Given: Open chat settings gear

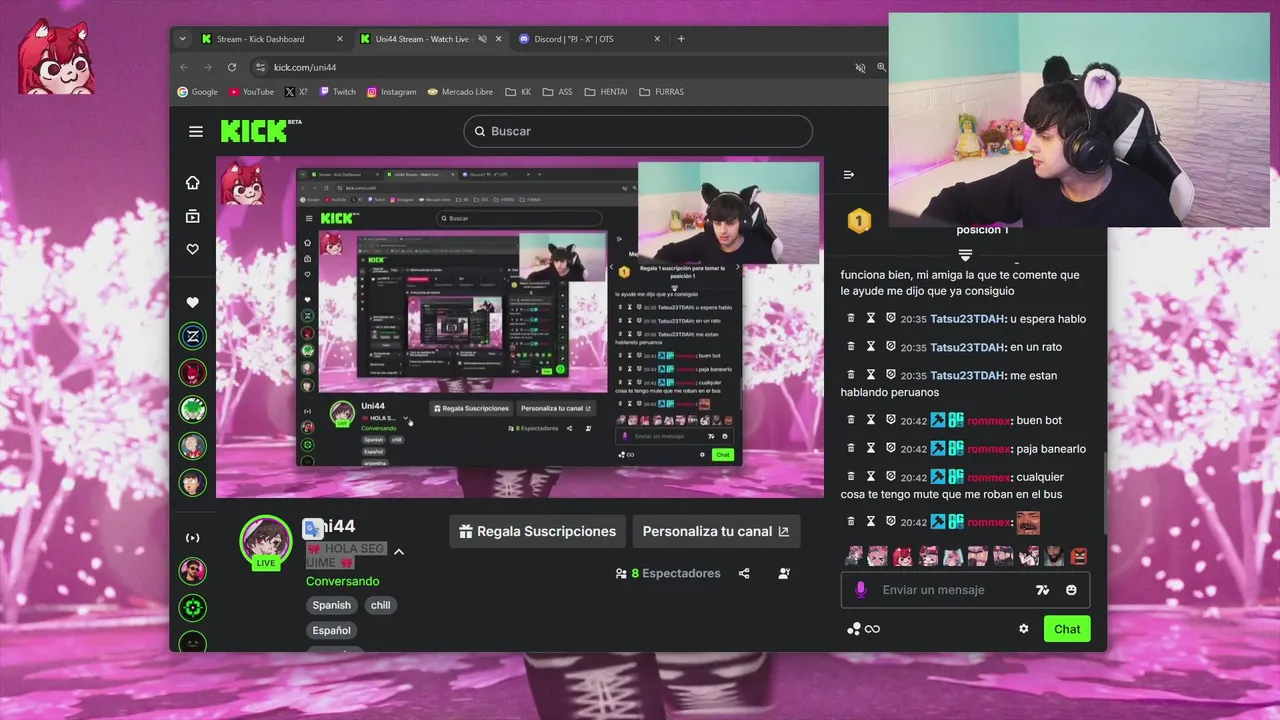Looking at the screenshot, I should [x=1023, y=629].
